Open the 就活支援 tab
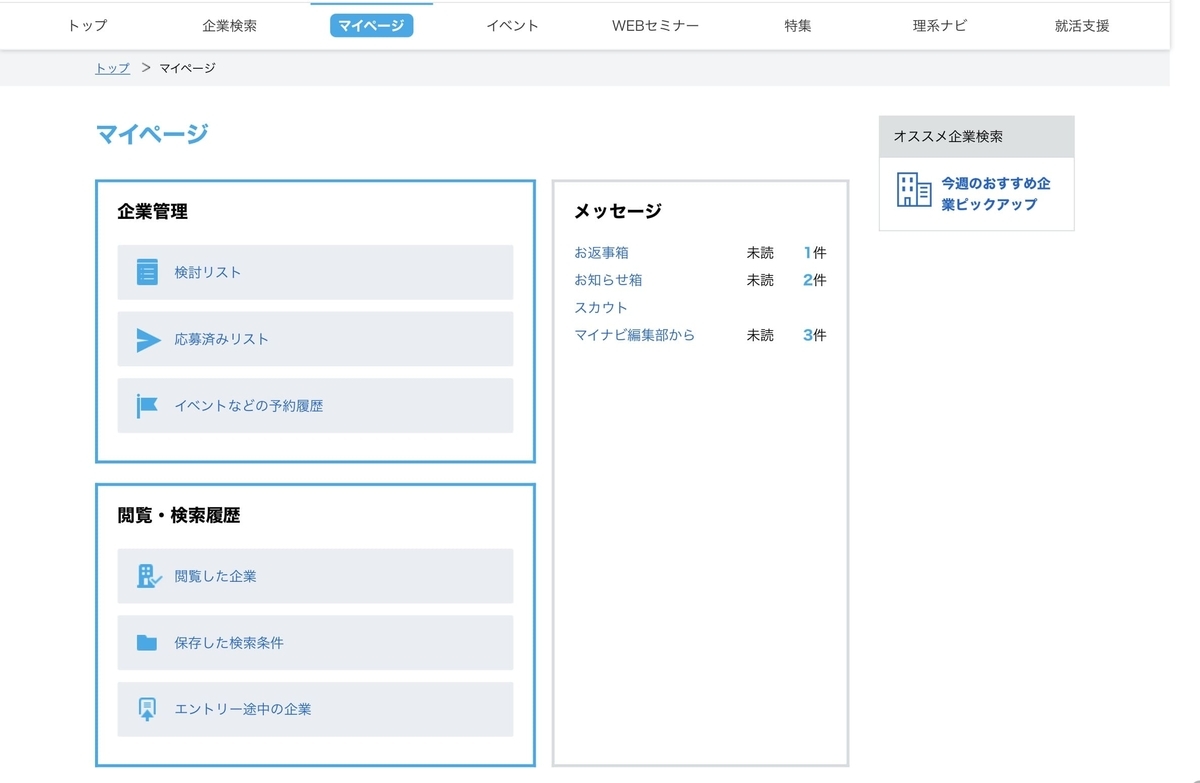The image size is (1200, 783). tap(1082, 26)
